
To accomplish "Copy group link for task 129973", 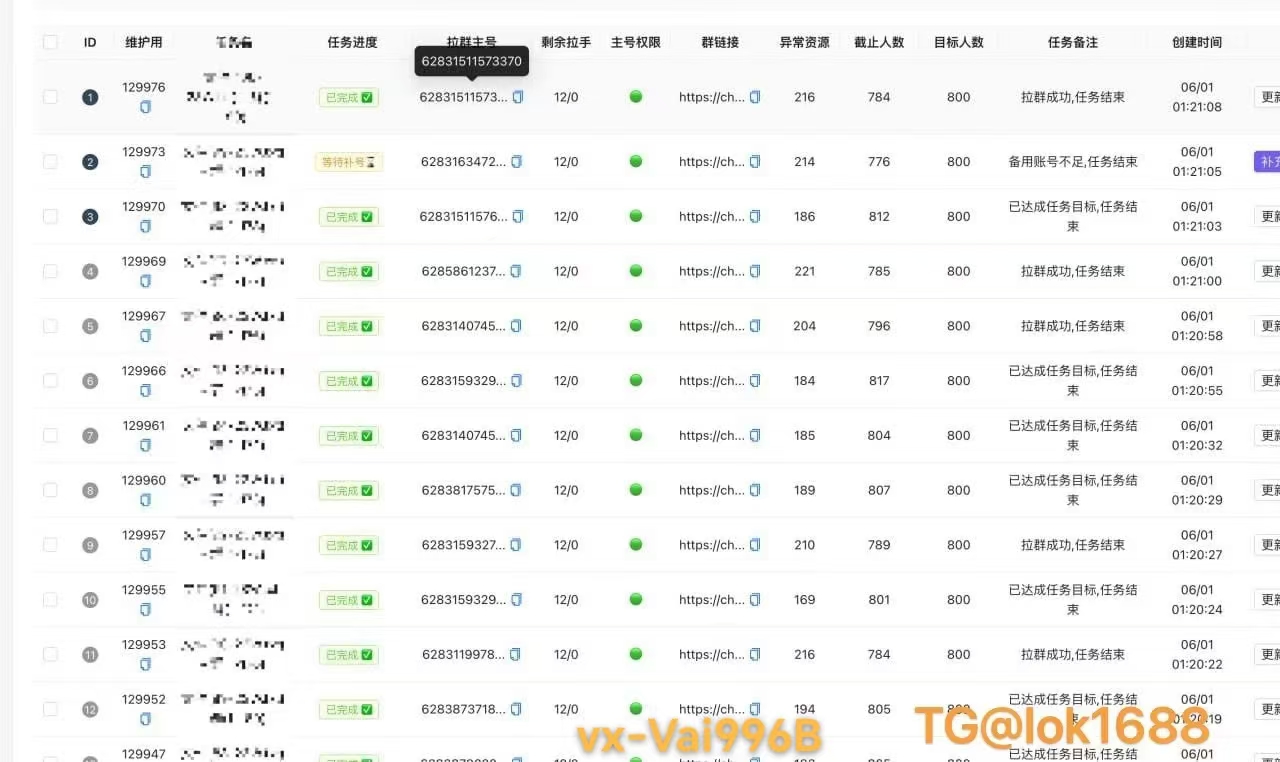I will [x=755, y=162].
